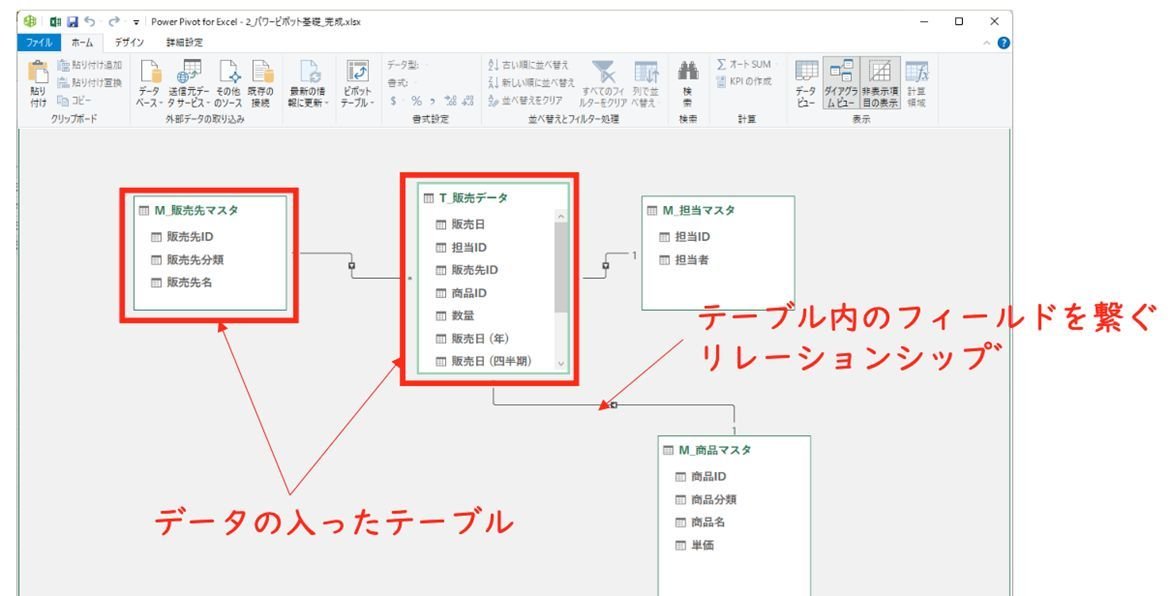Screen dimensions: 1171x596
Task: Select the 数量 field
Action: (x=456, y=316)
